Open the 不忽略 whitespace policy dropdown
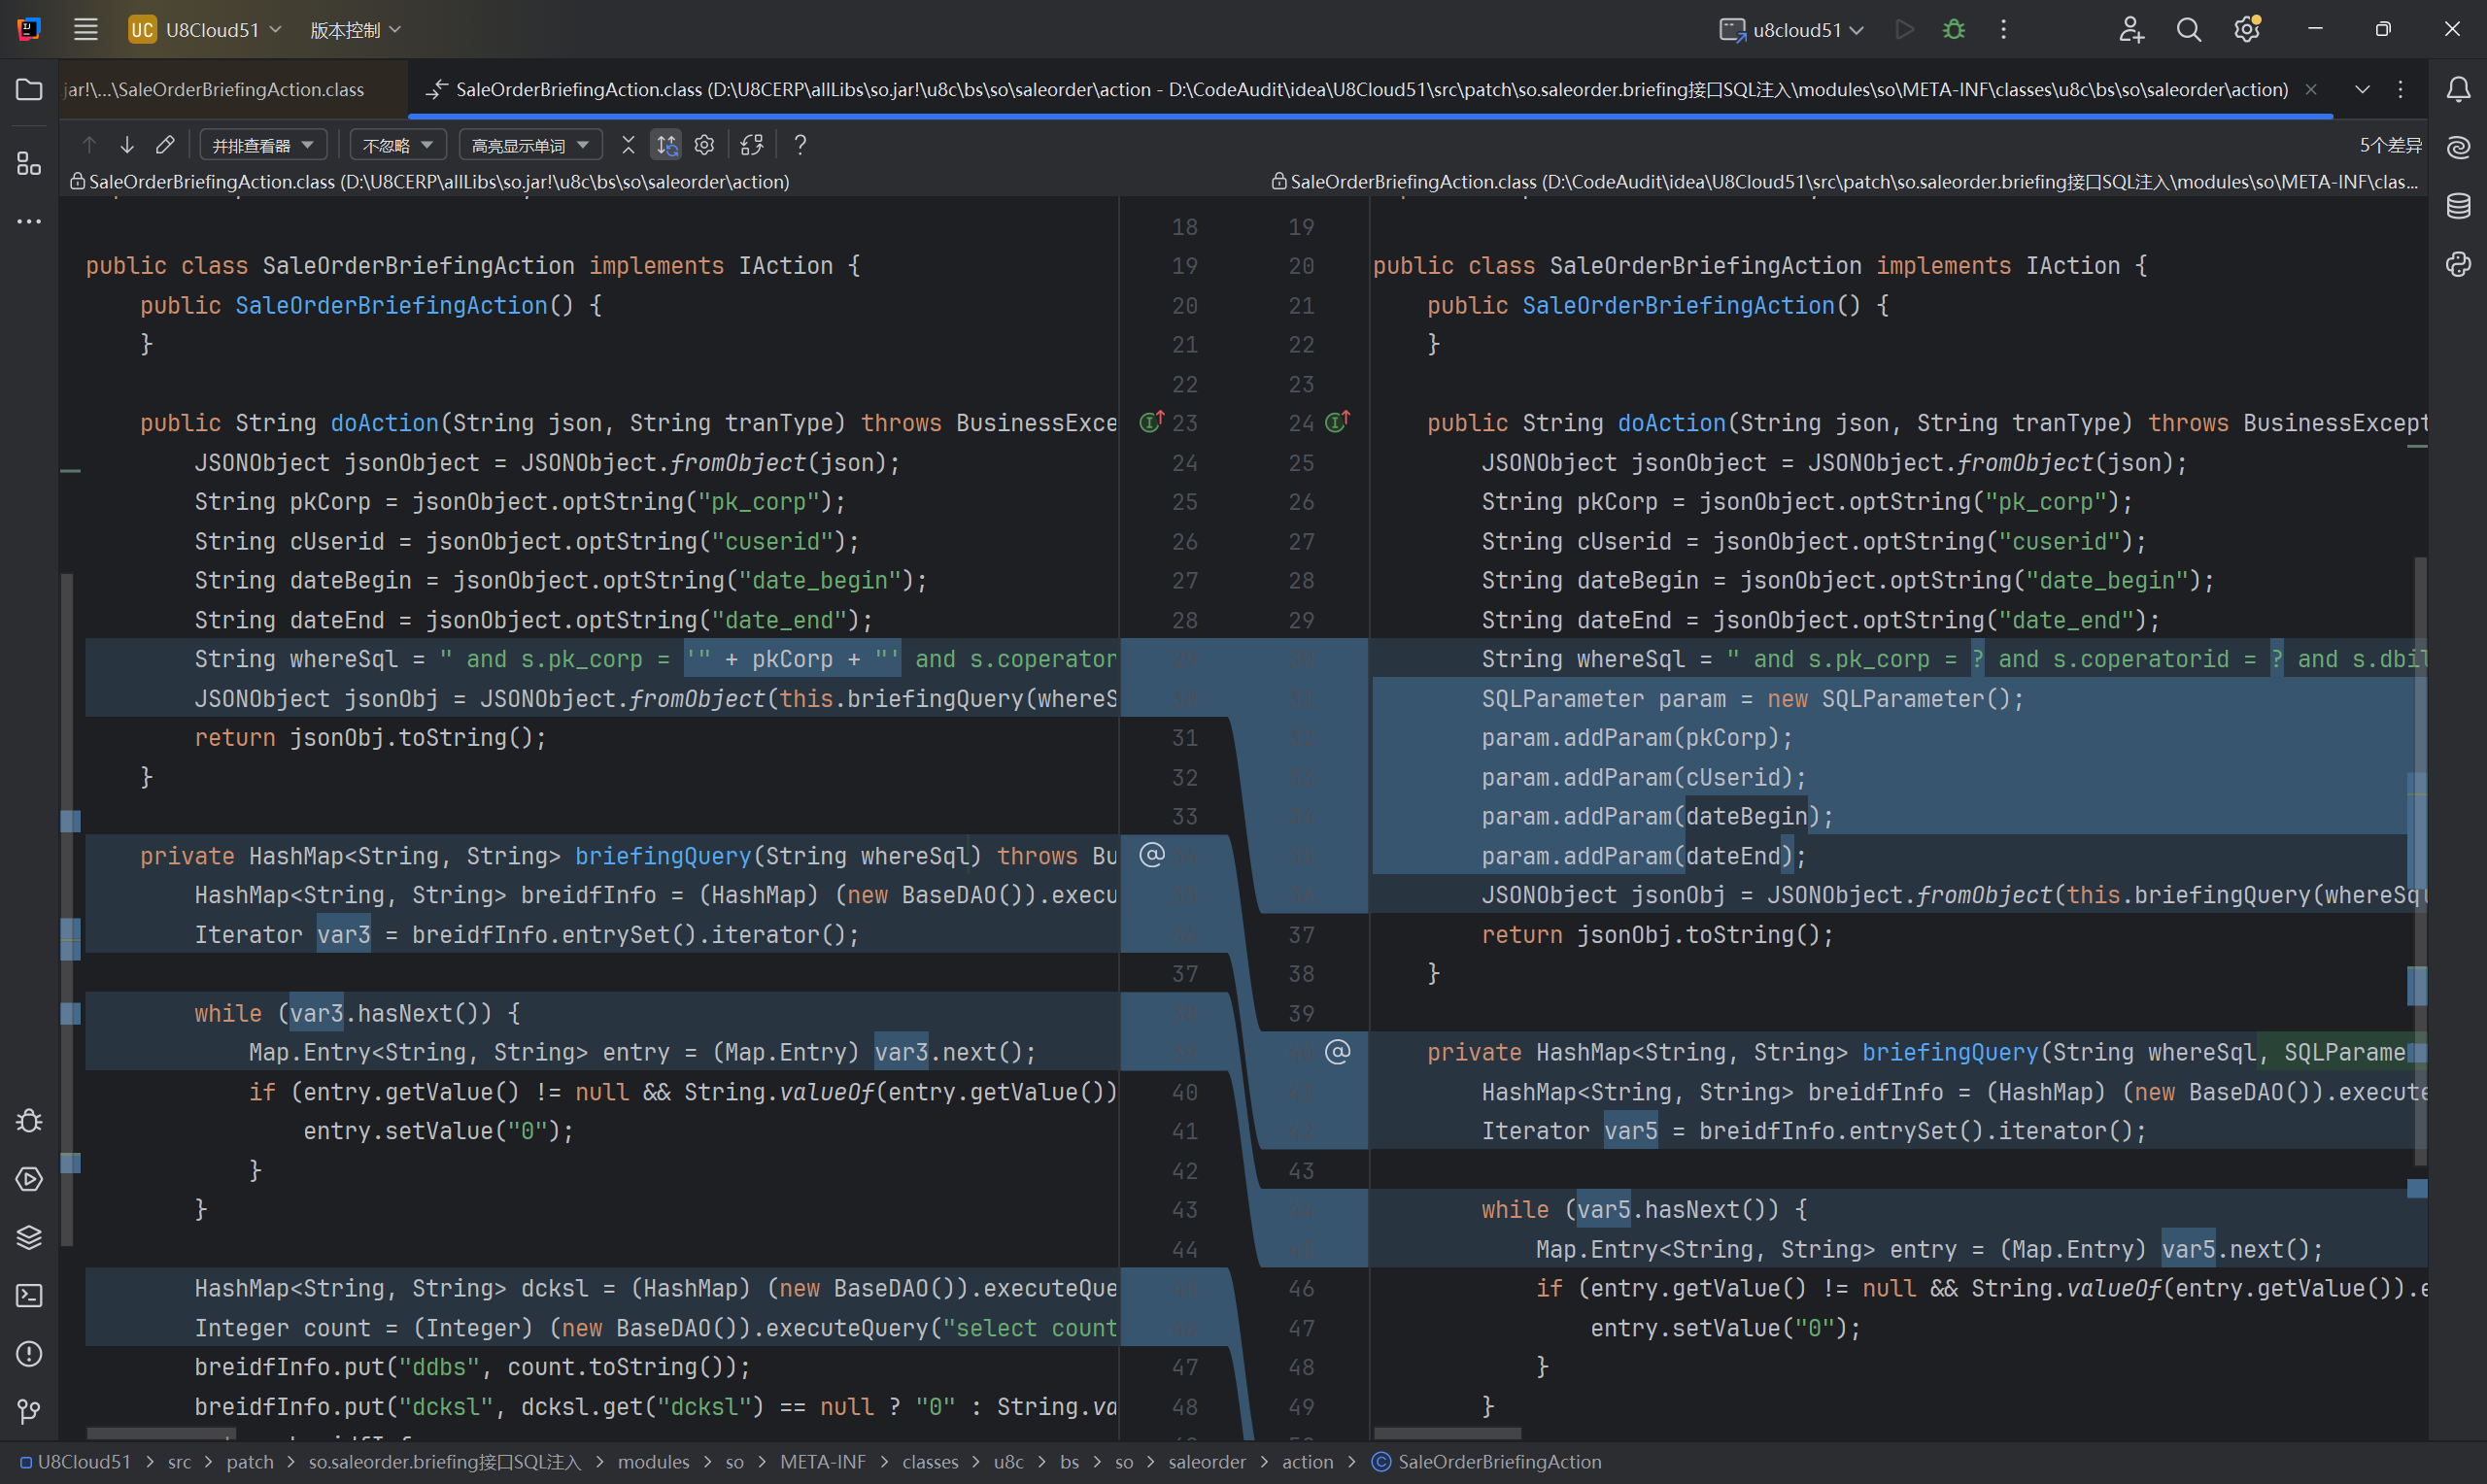Image resolution: width=2487 pixels, height=1484 pixels. [x=397, y=145]
